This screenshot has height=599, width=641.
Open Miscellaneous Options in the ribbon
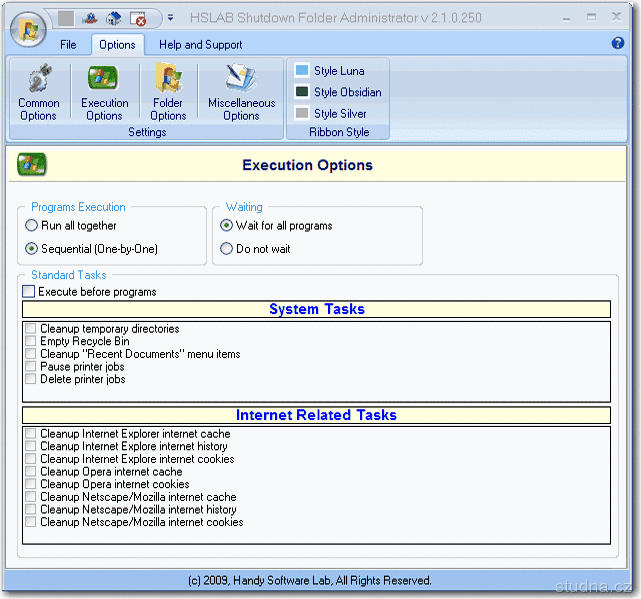[241, 93]
